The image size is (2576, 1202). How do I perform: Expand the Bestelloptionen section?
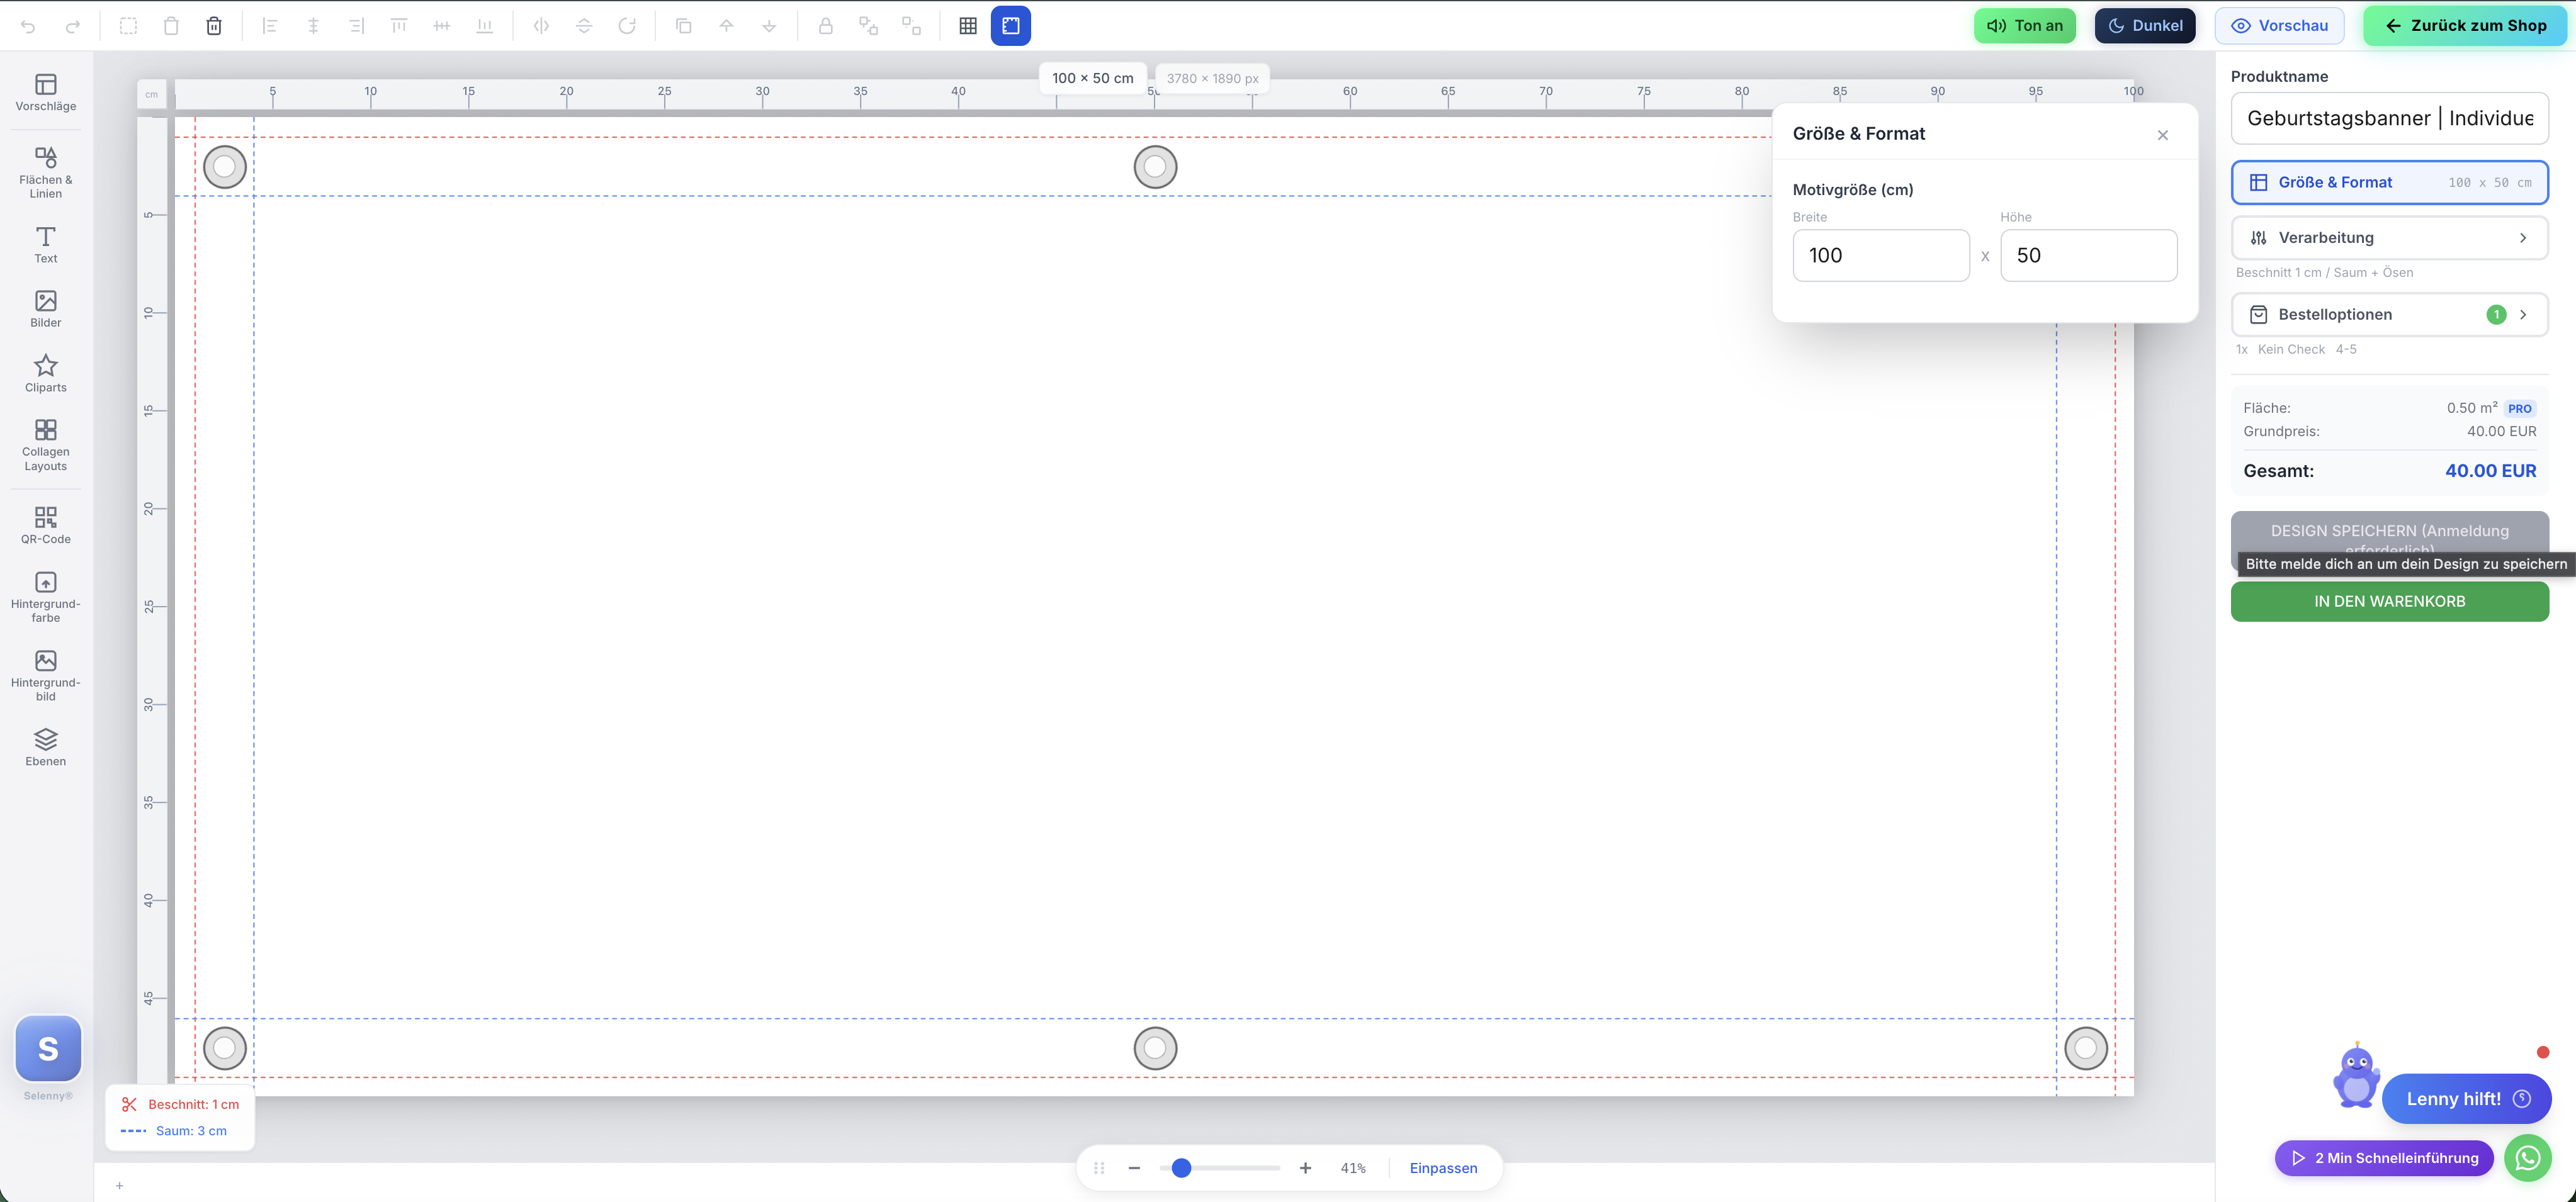pos(2388,315)
